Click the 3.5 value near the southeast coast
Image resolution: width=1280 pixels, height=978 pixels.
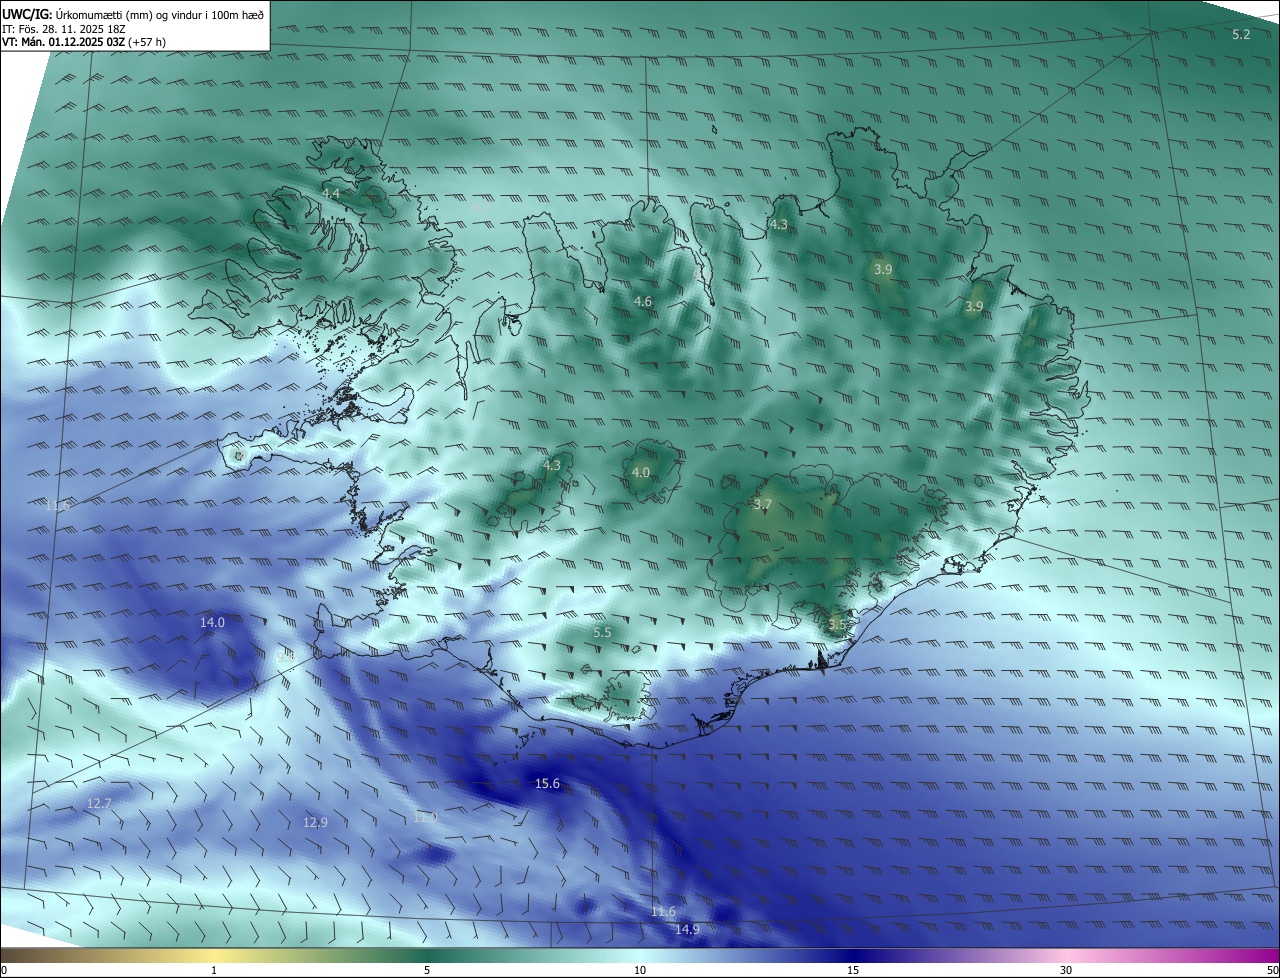[837, 625]
